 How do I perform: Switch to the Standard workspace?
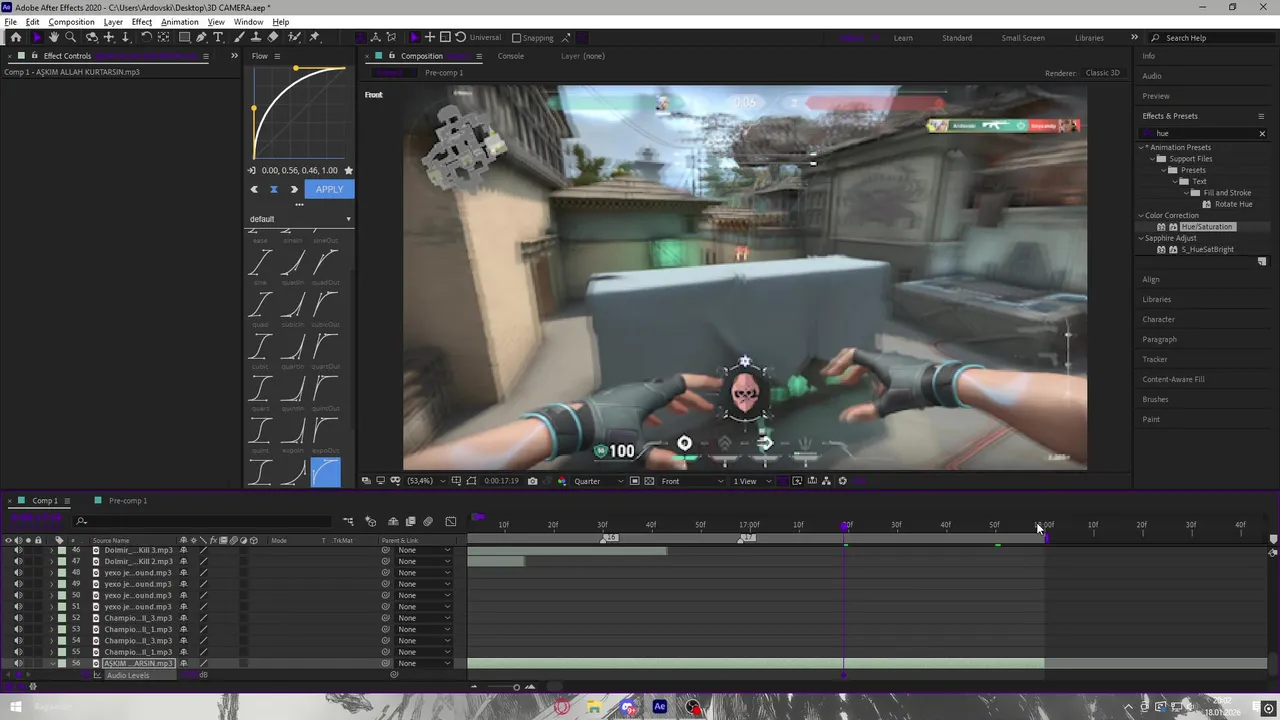coord(957,38)
